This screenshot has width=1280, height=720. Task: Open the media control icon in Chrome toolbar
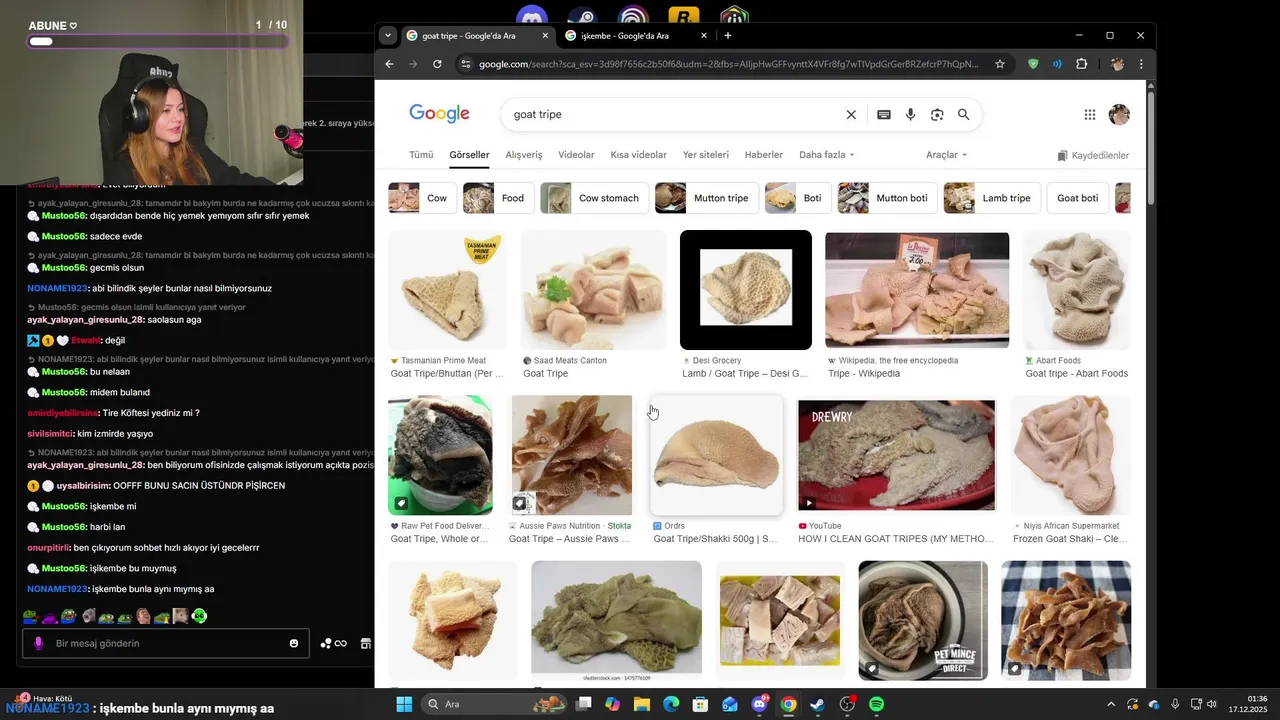tap(1057, 64)
